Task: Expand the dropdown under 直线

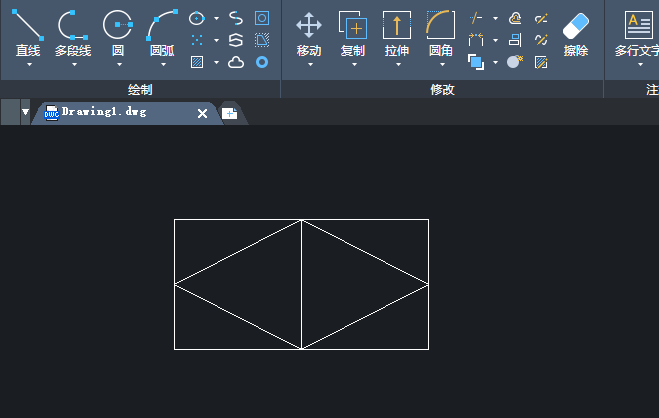Action: [x=29, y=64]
